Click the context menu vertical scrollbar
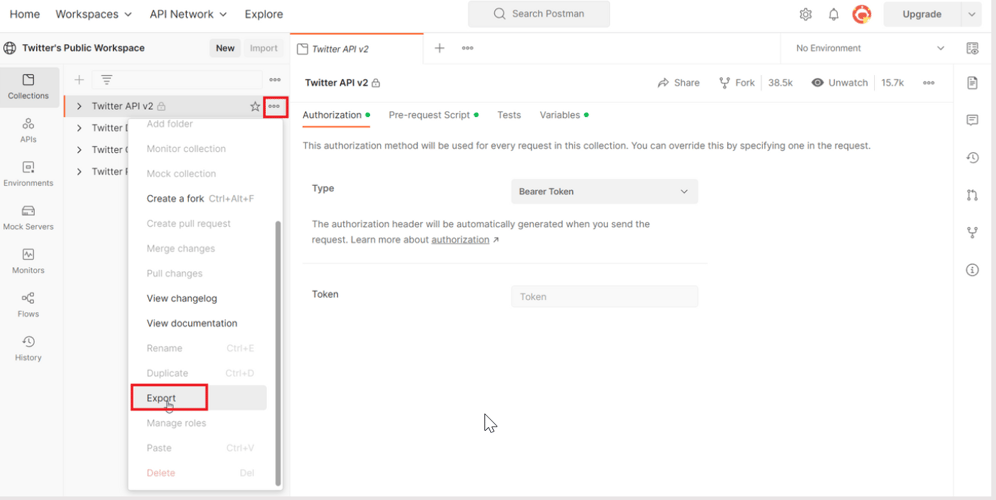The image size is (996, 500). [x=277, y=353]
